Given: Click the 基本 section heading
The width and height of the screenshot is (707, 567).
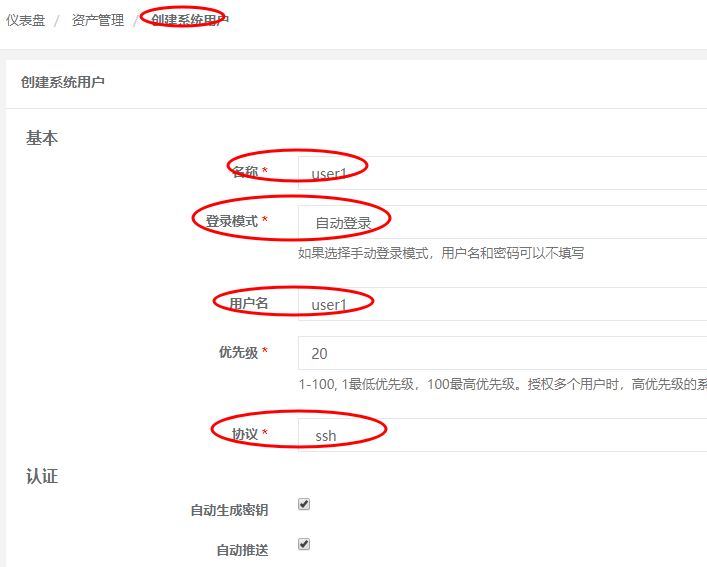Looking at the screenshot, I should point(42,138).
